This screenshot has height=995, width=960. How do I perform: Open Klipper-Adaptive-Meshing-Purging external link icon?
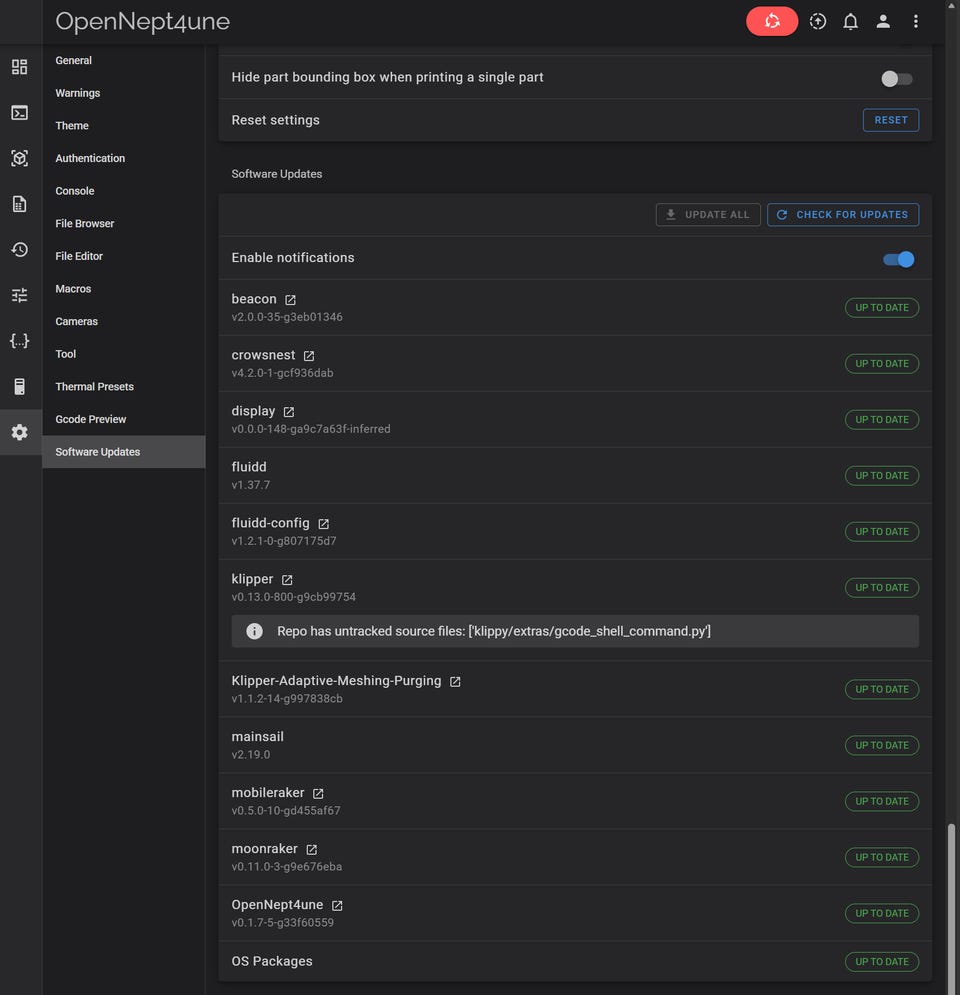455,681
